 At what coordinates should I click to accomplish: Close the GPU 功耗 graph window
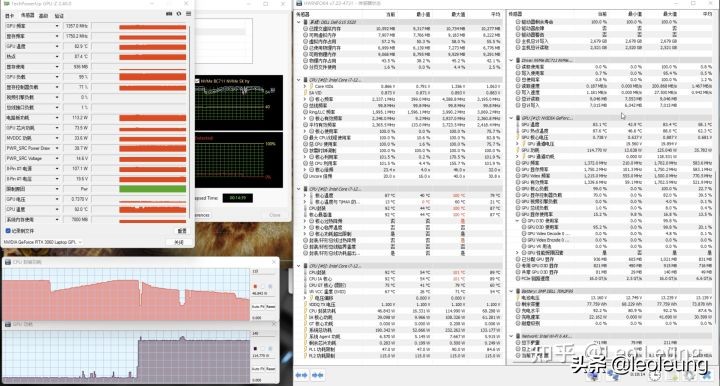[274, 324]
